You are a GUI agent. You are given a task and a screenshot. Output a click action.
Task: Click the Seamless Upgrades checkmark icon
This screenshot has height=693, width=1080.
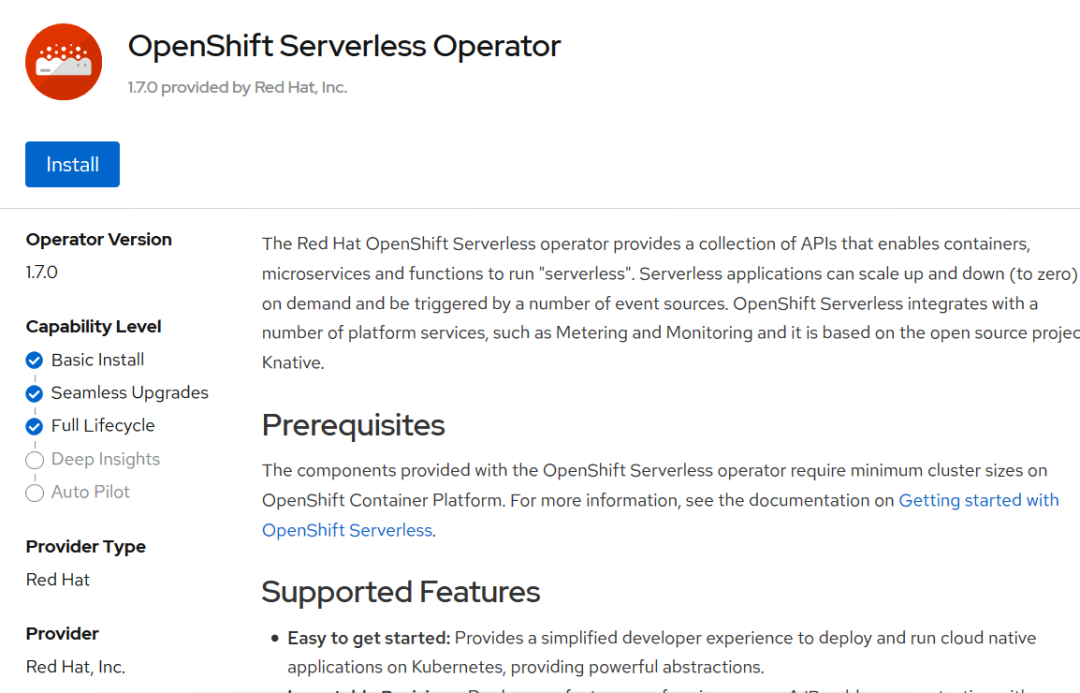tap(34, 393)
